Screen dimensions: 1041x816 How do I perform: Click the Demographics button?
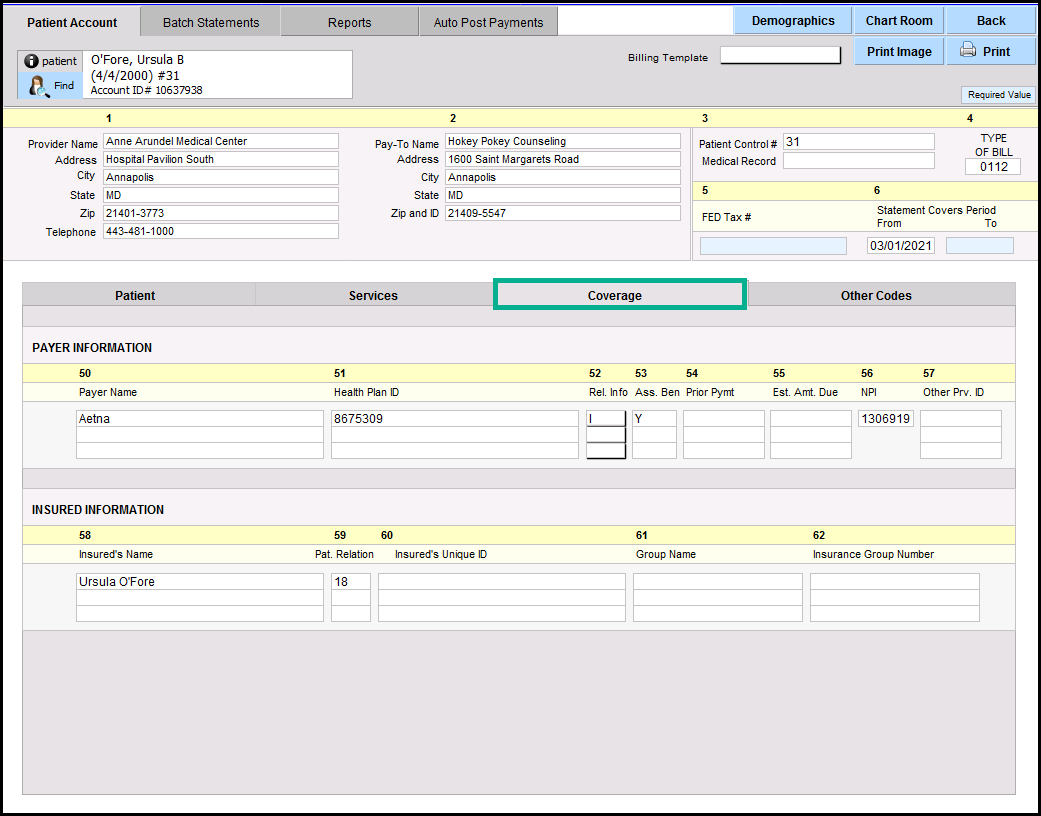click(793, 21)
